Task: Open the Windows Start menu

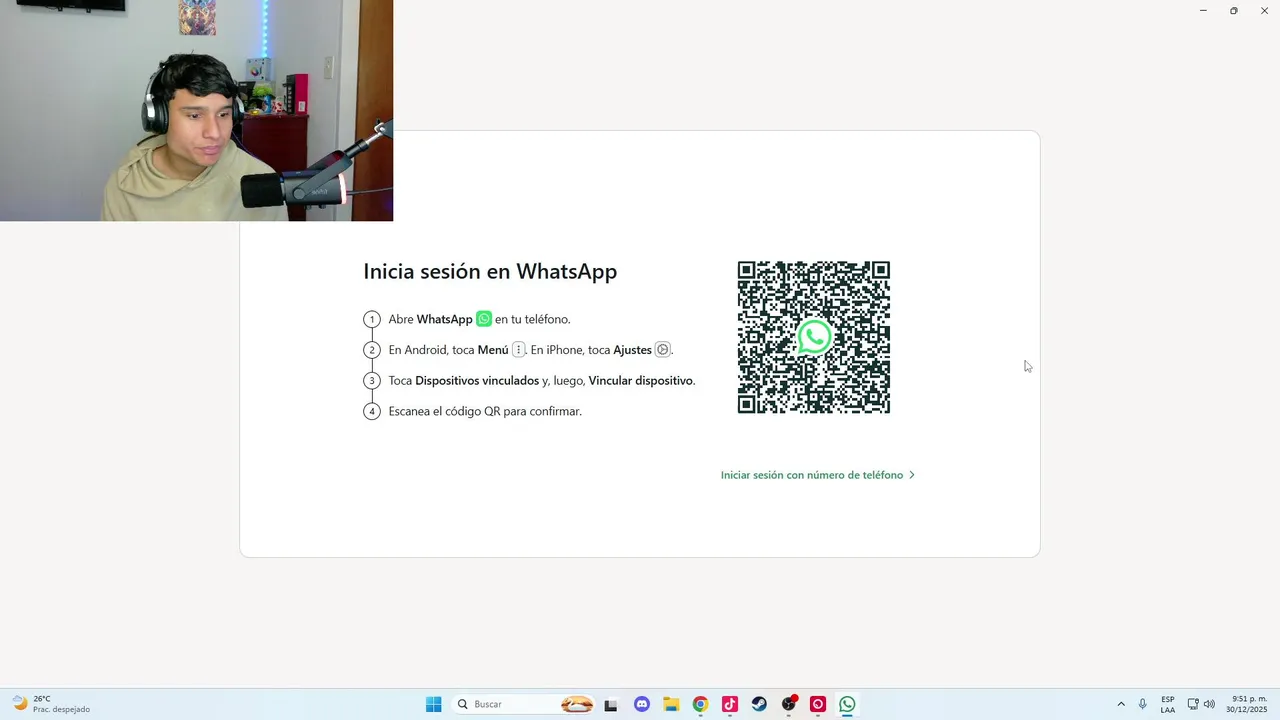Action: click(x=433, y=704)
